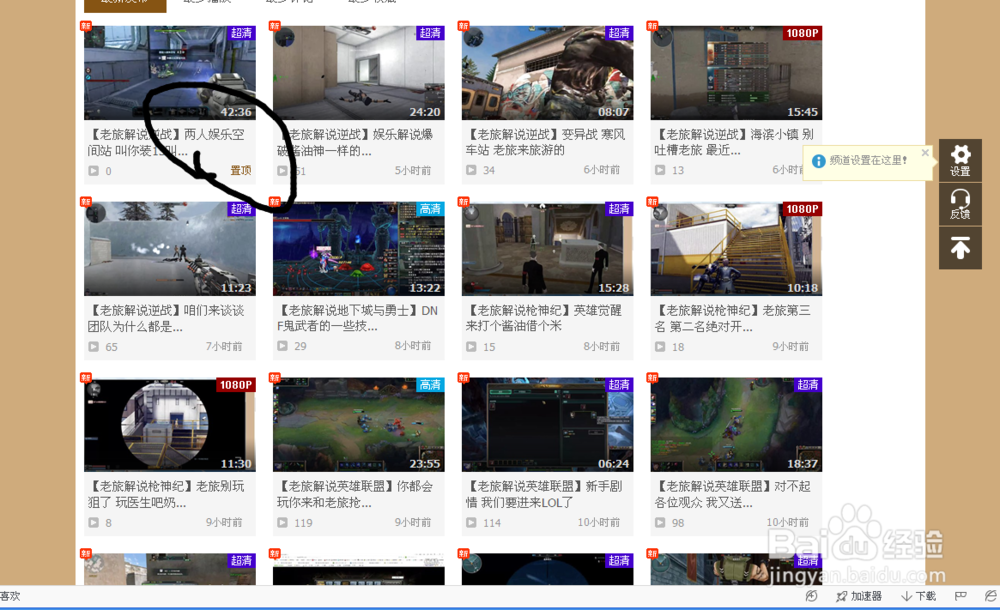Open the 18:37 对不起各位观众 video thumbnail
This screenshot has height=610, width=1000.
(736, 425)
